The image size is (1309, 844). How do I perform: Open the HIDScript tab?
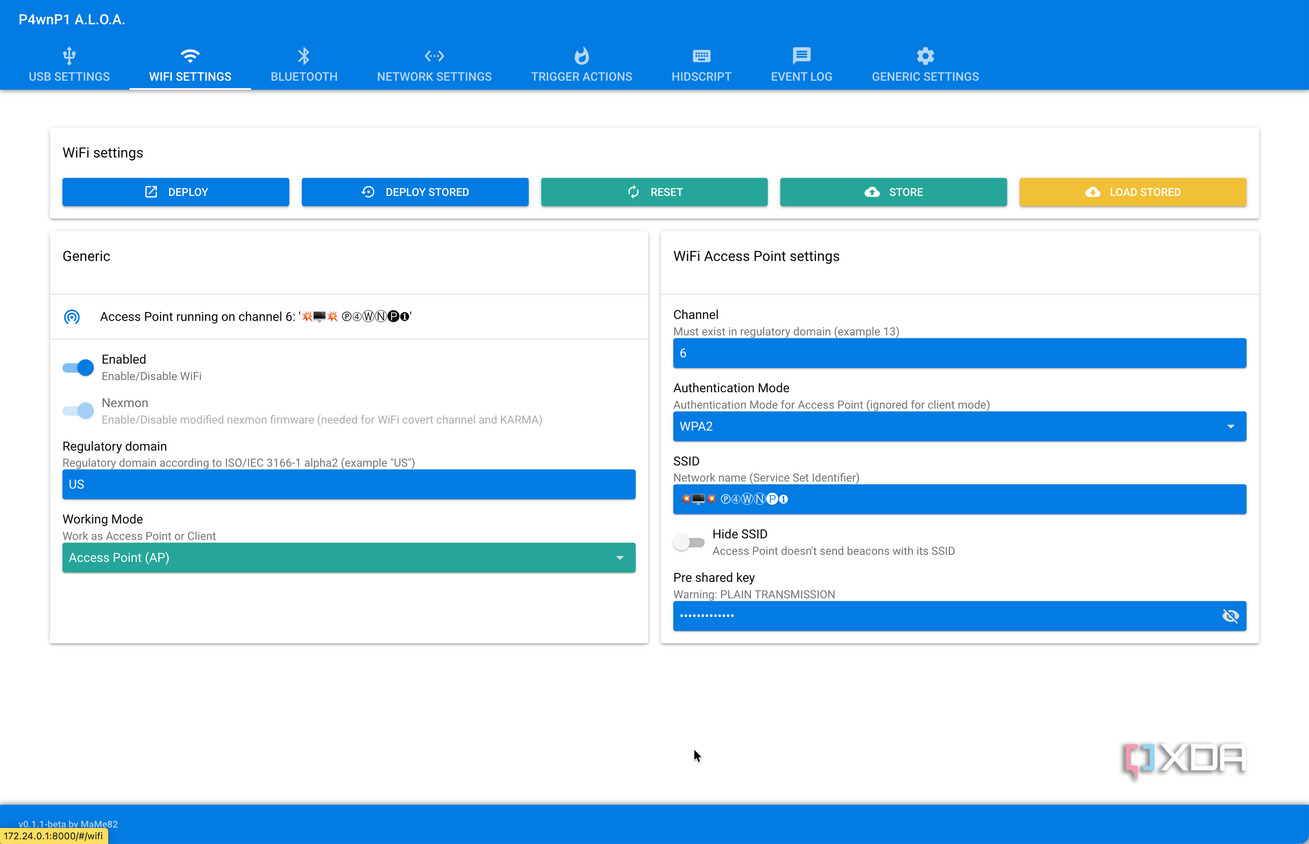click(702, 66)
